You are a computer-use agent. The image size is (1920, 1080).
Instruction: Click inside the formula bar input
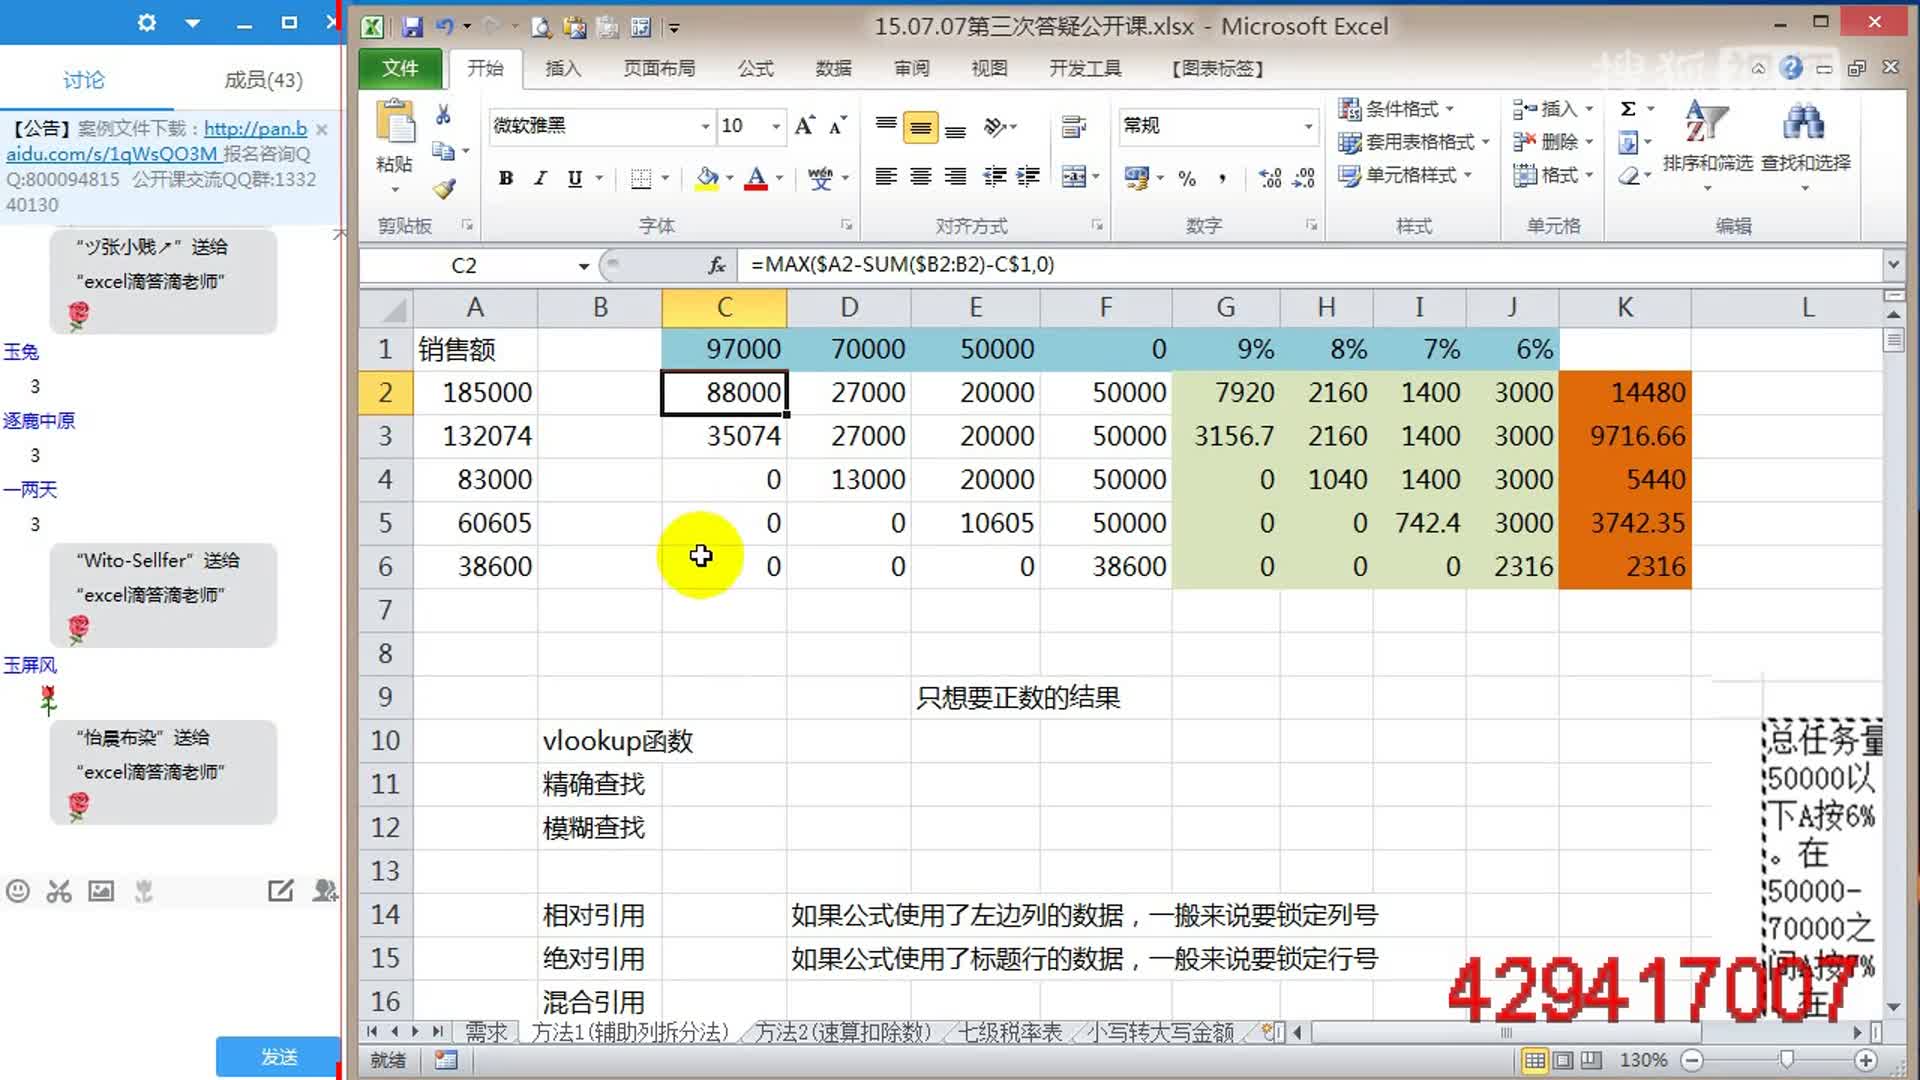coord(1310,265)
